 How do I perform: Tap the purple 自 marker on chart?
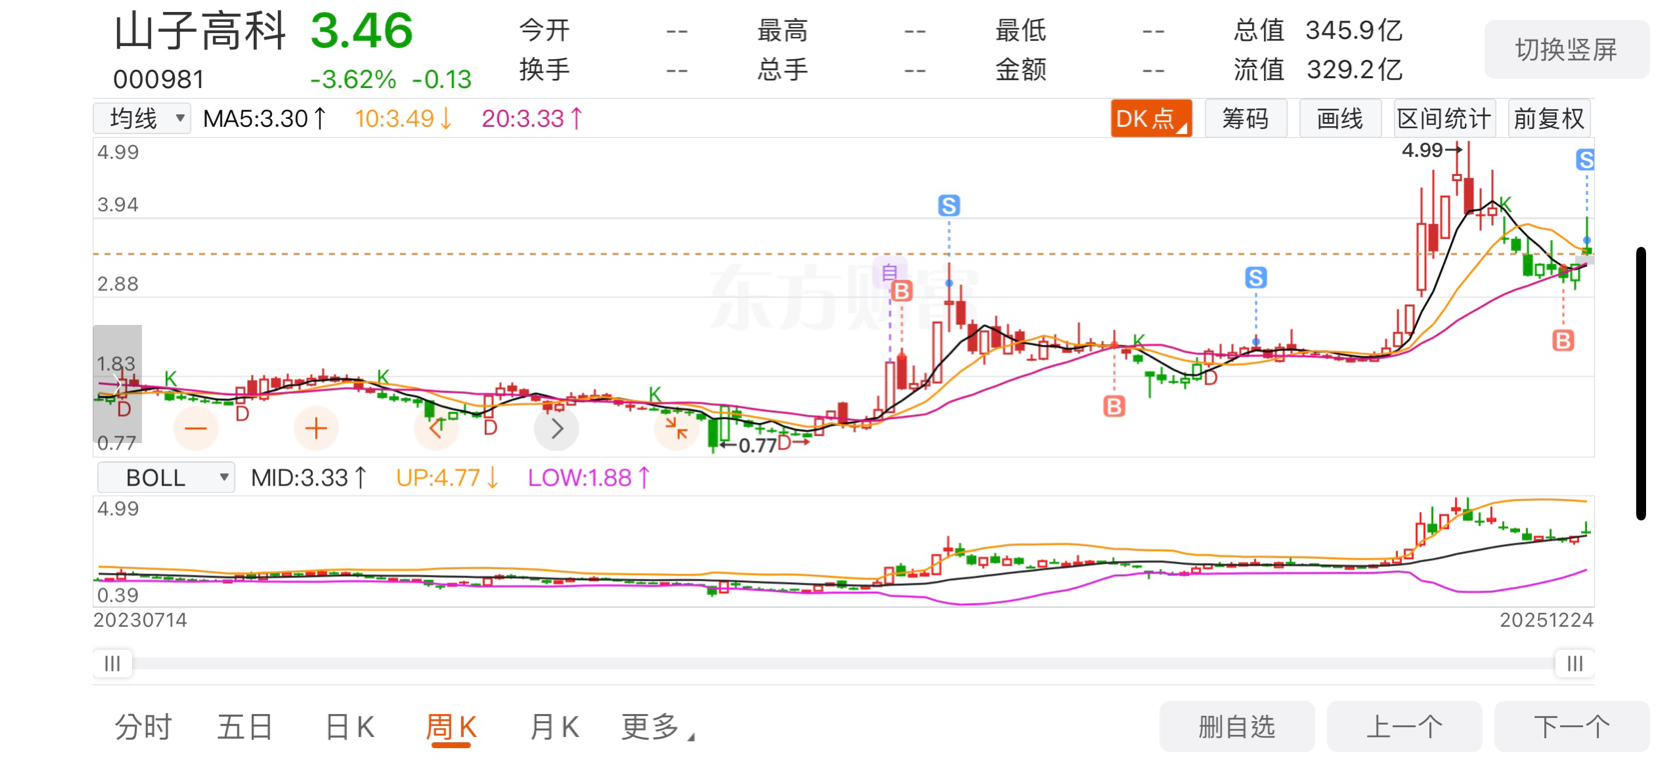[x=889, y=272]
